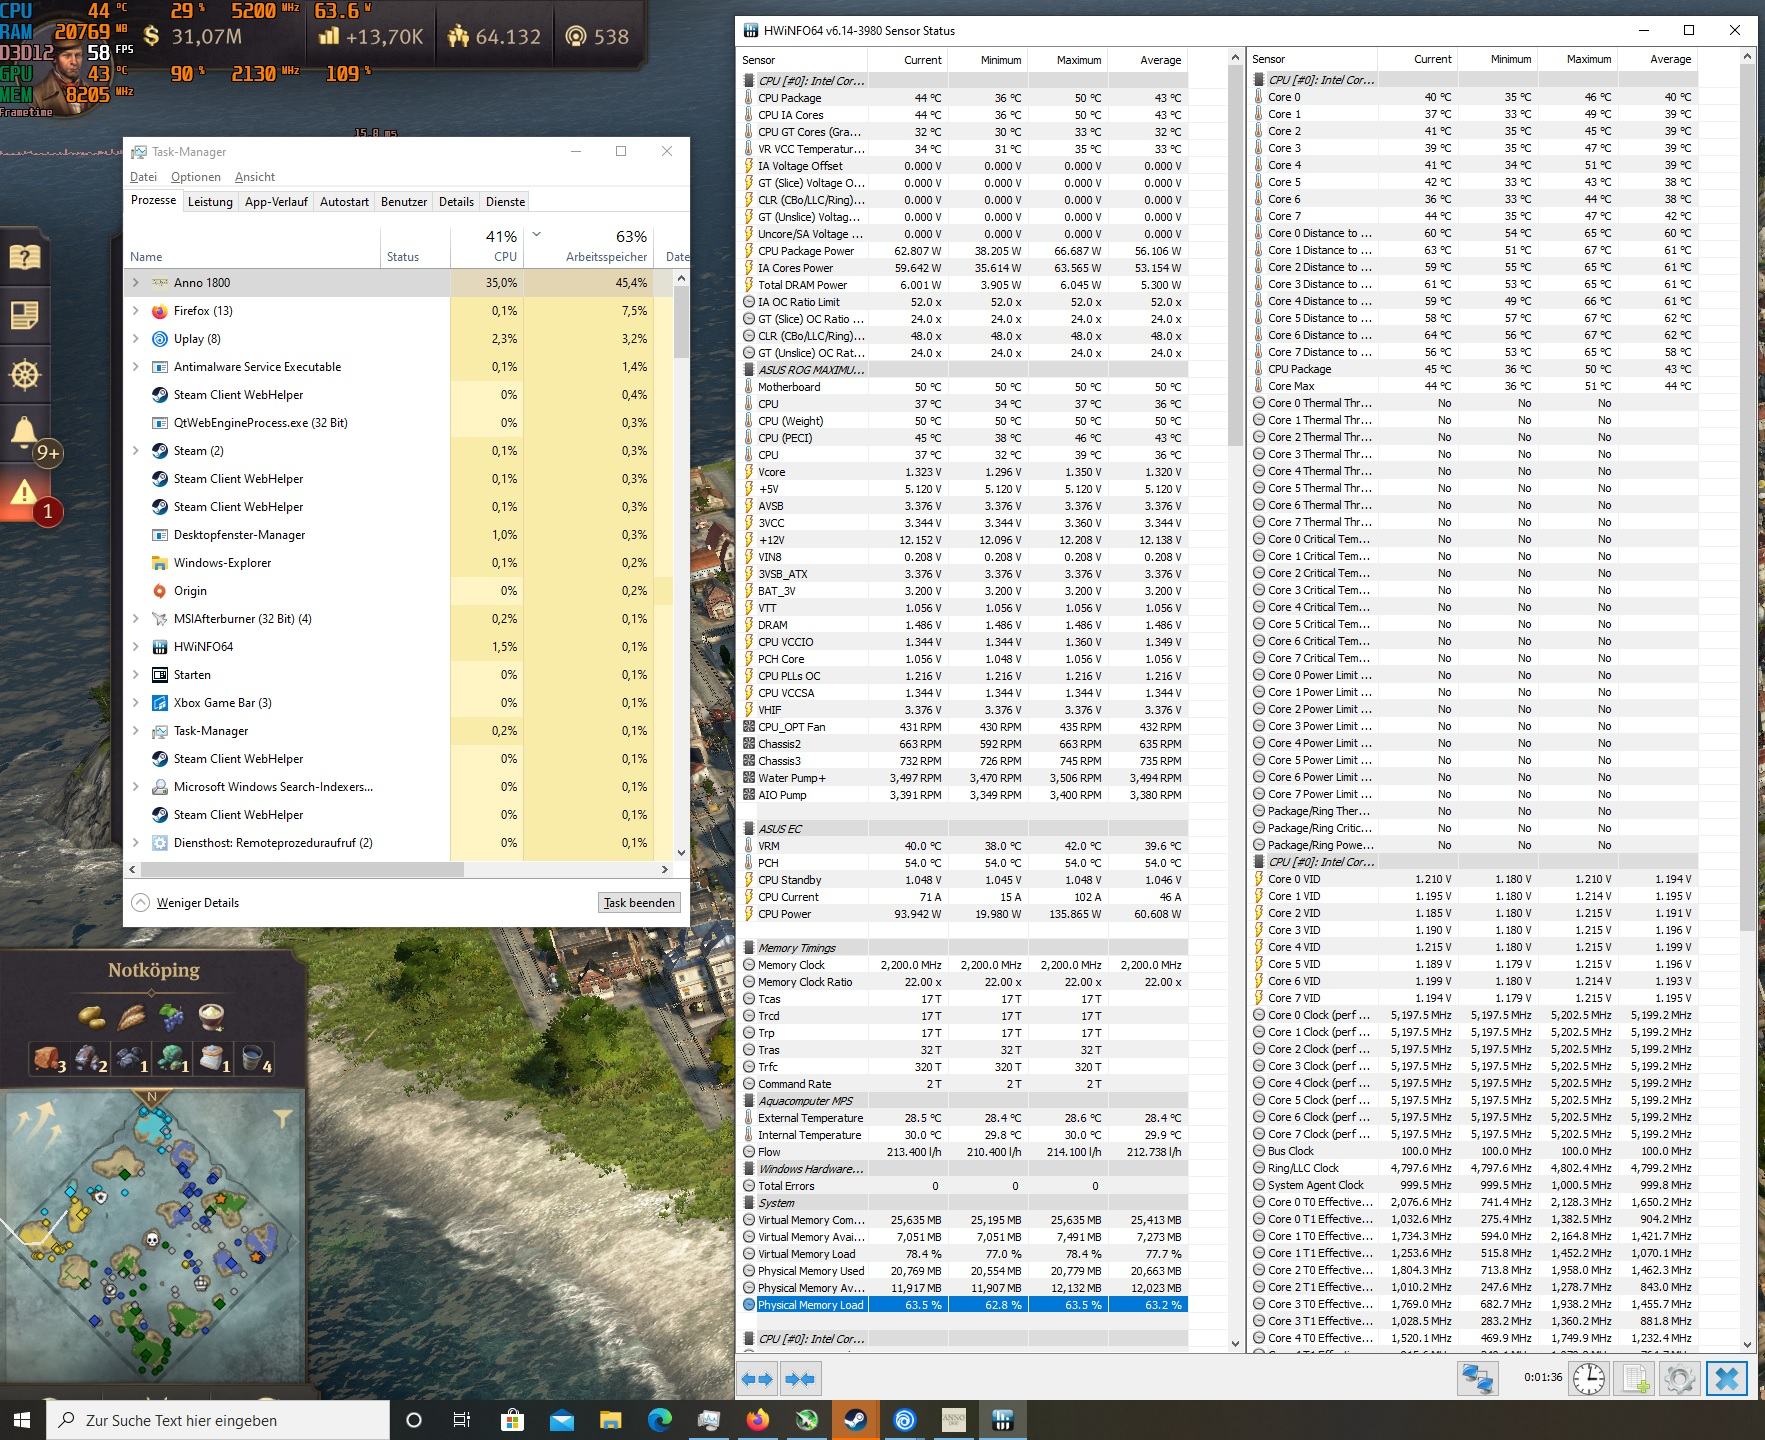The height and width of the screenshot is (1440, 1765).
Task: Open HWiNFO remote network monitoring icon
Action: pos(1478,1379)
